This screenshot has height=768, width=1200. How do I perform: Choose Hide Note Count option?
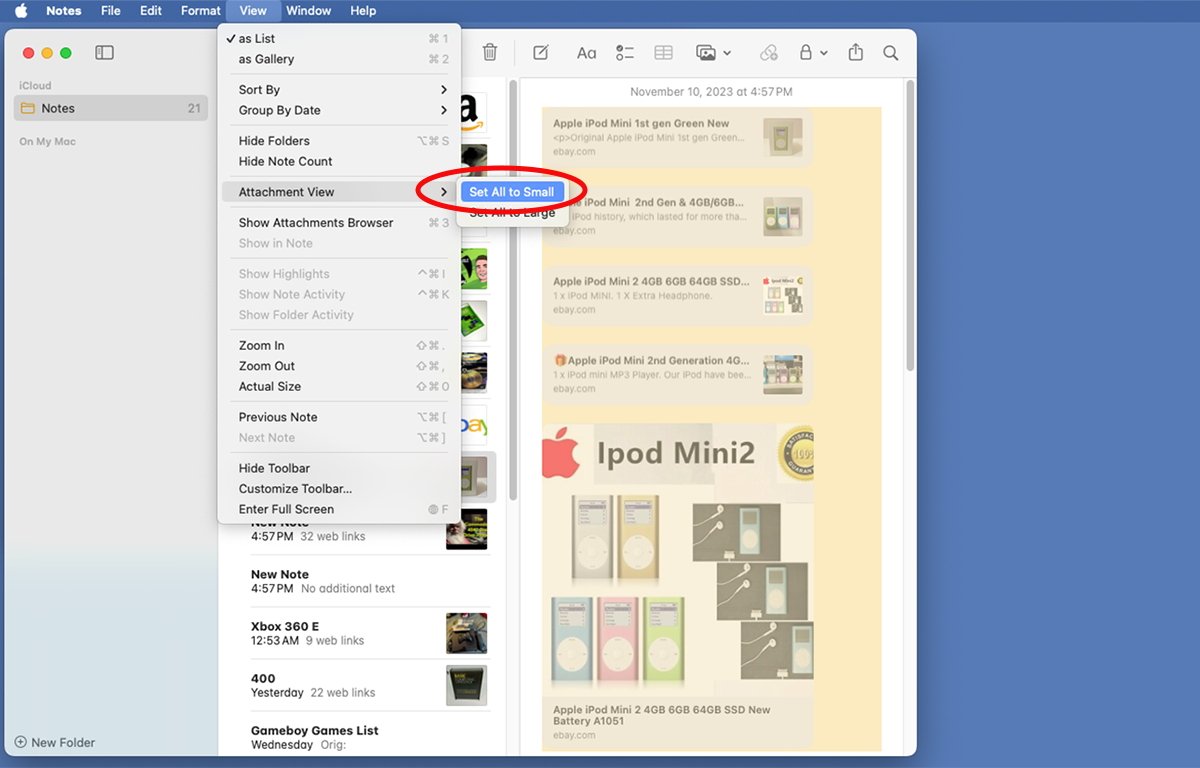pyautogui.click(x=285, y=161)
